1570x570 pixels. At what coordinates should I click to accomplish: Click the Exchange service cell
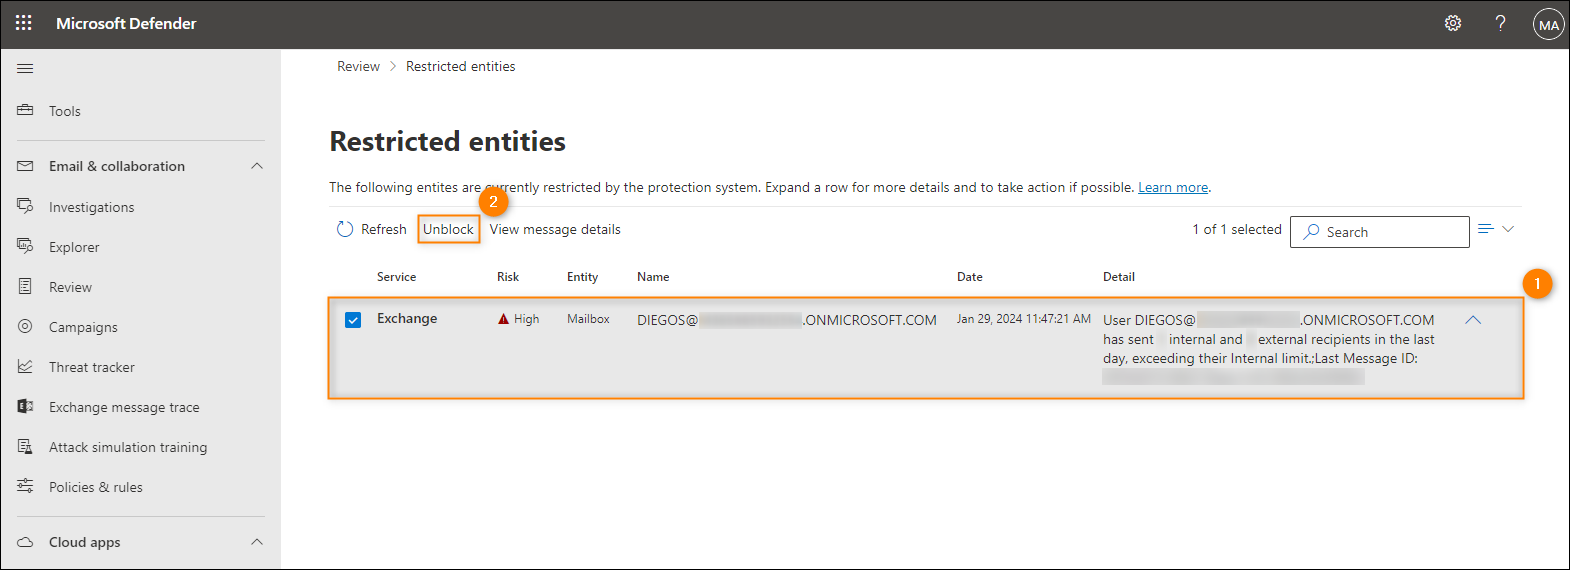click(407, 319)
